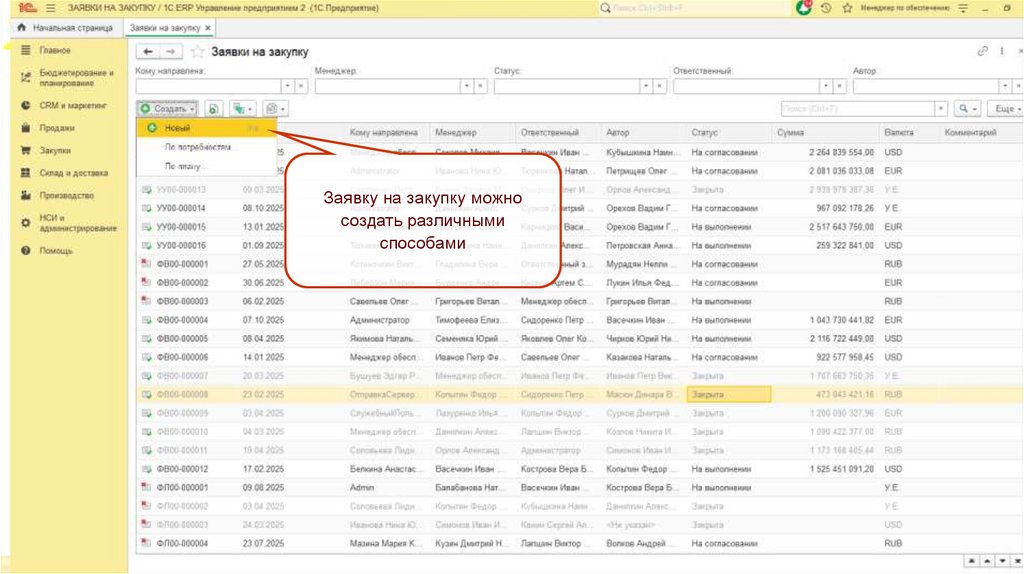The width and height of the screenshot is (1024, 574).
Task: Click the Менеджер по обеспечению user name
Action: [x=905, y=8]
